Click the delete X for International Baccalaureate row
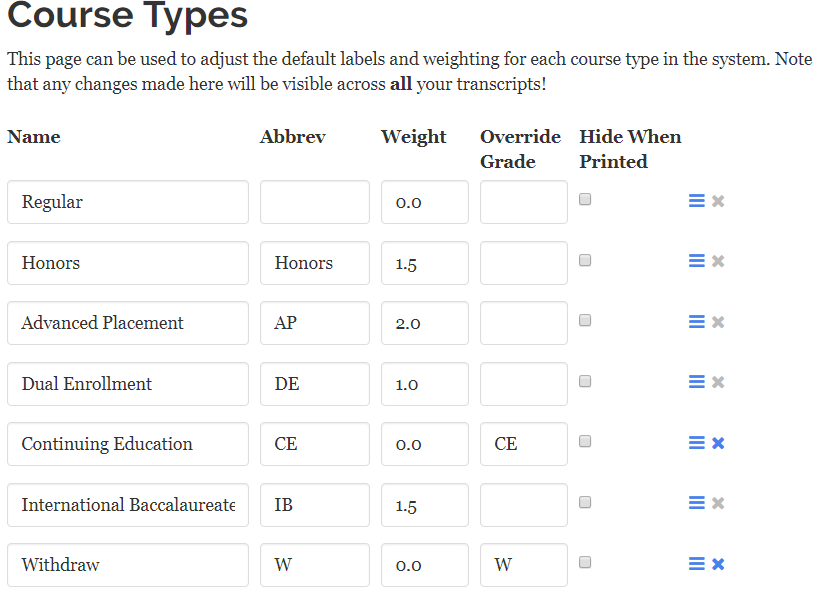 tap(718, 503)
